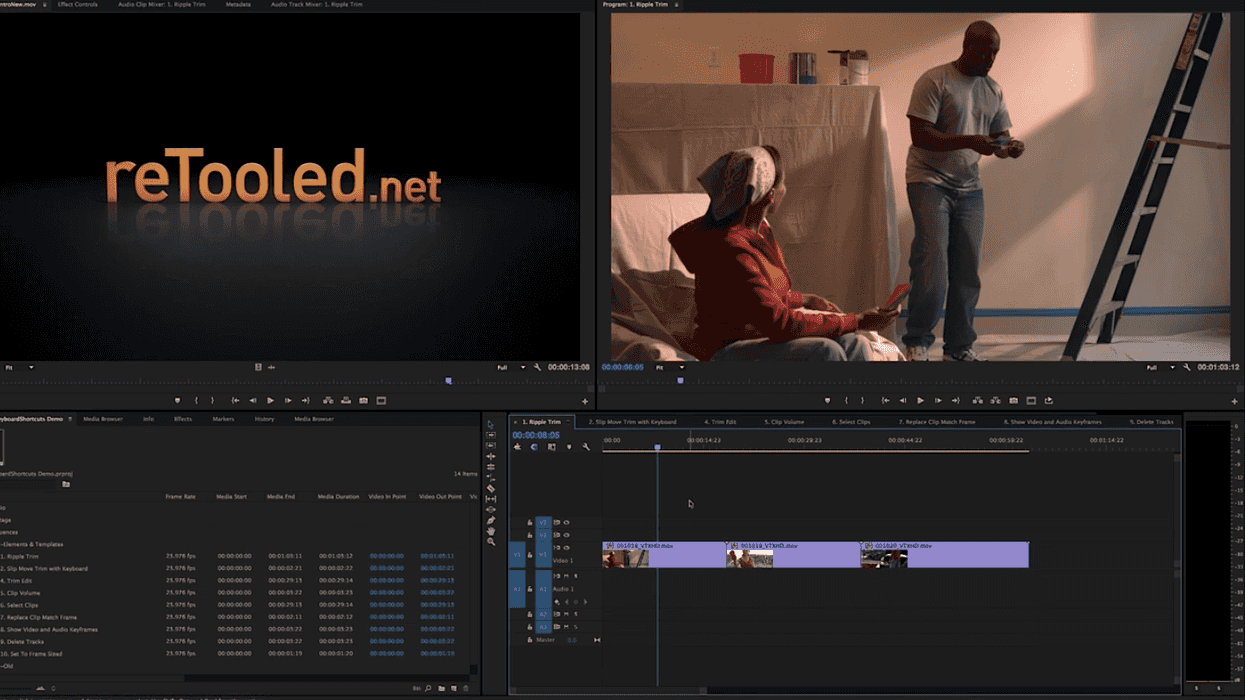
Task: Select the Hand tool
Action: click(490, 531)
